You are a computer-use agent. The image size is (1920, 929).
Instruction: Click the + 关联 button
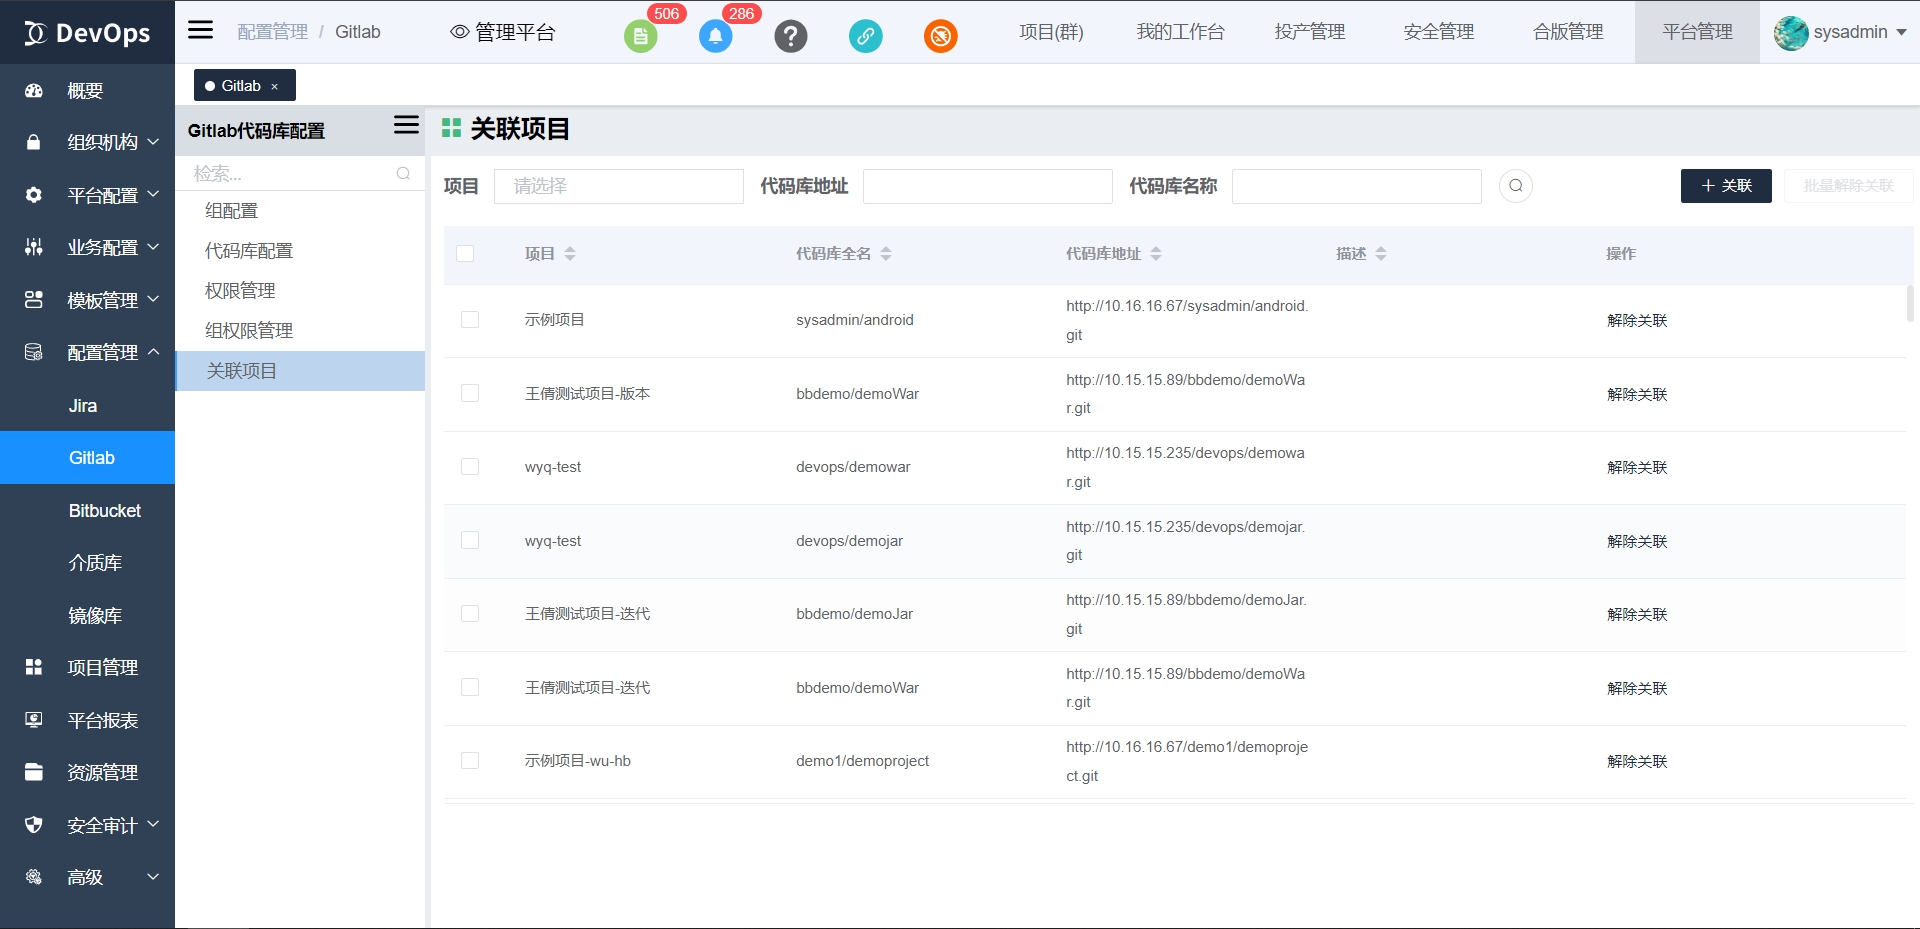(x=1725, y=186)
